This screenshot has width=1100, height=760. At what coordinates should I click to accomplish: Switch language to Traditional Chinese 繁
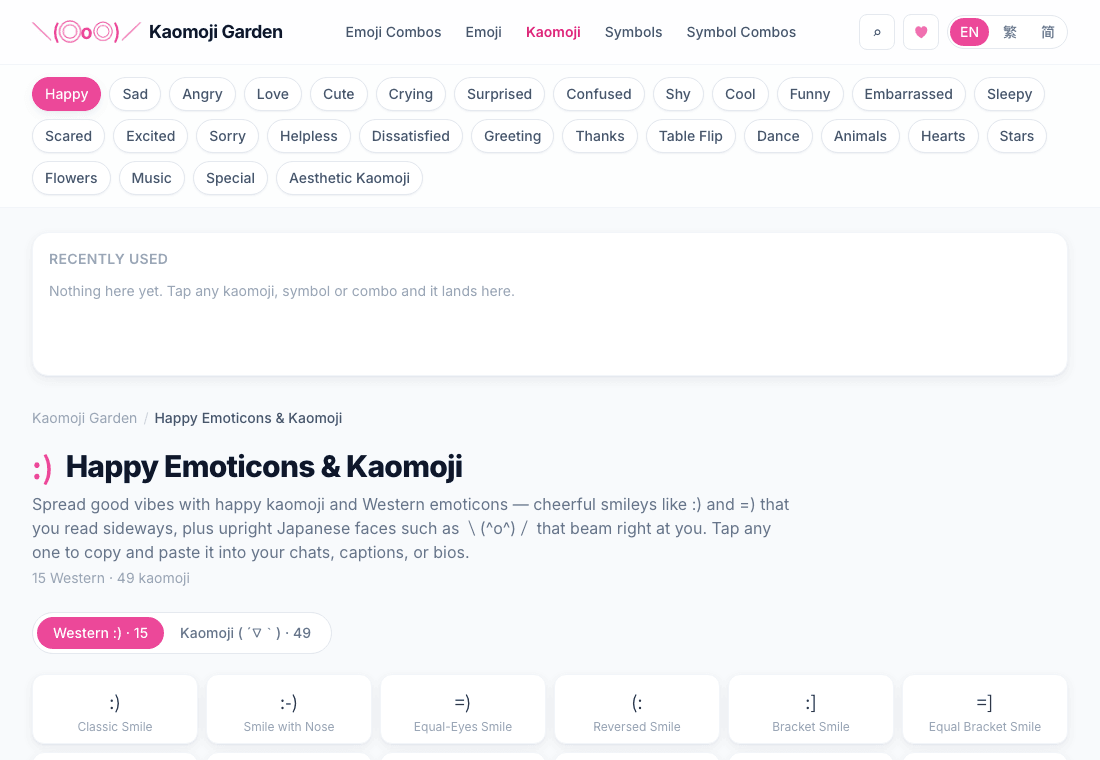coord(1010,32)
